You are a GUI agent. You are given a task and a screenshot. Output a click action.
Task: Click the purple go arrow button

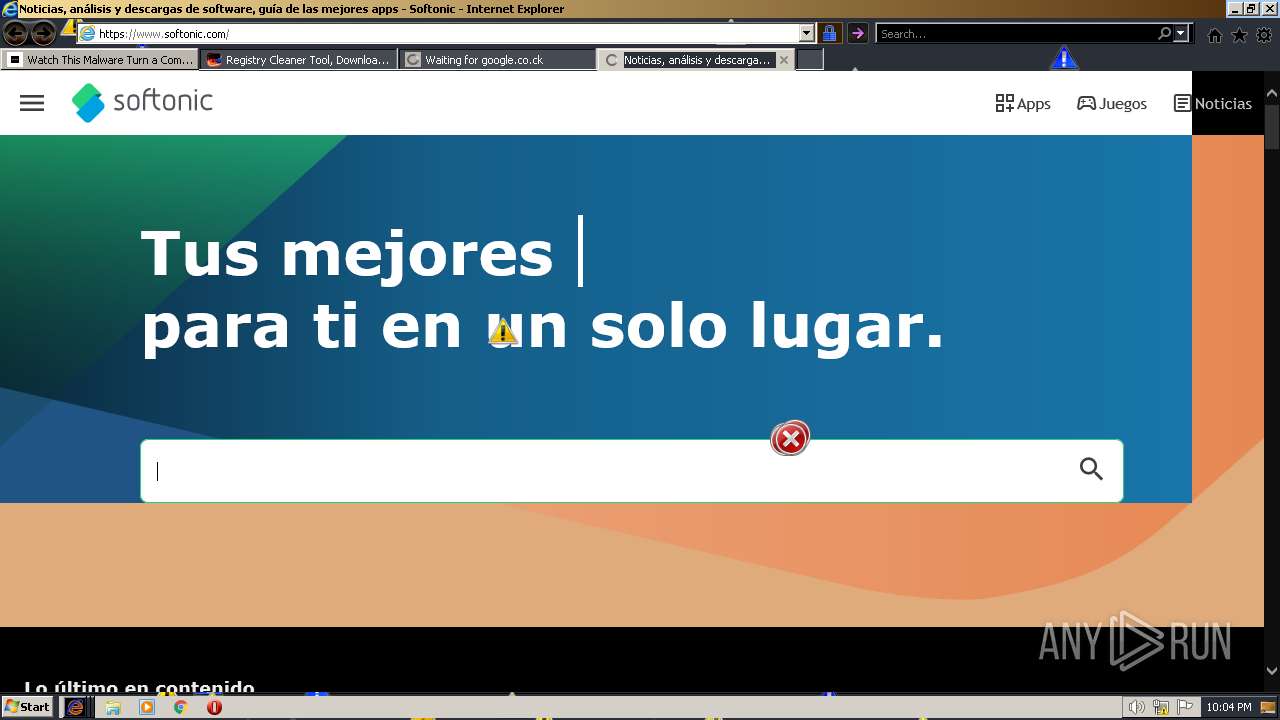point(857,33)
